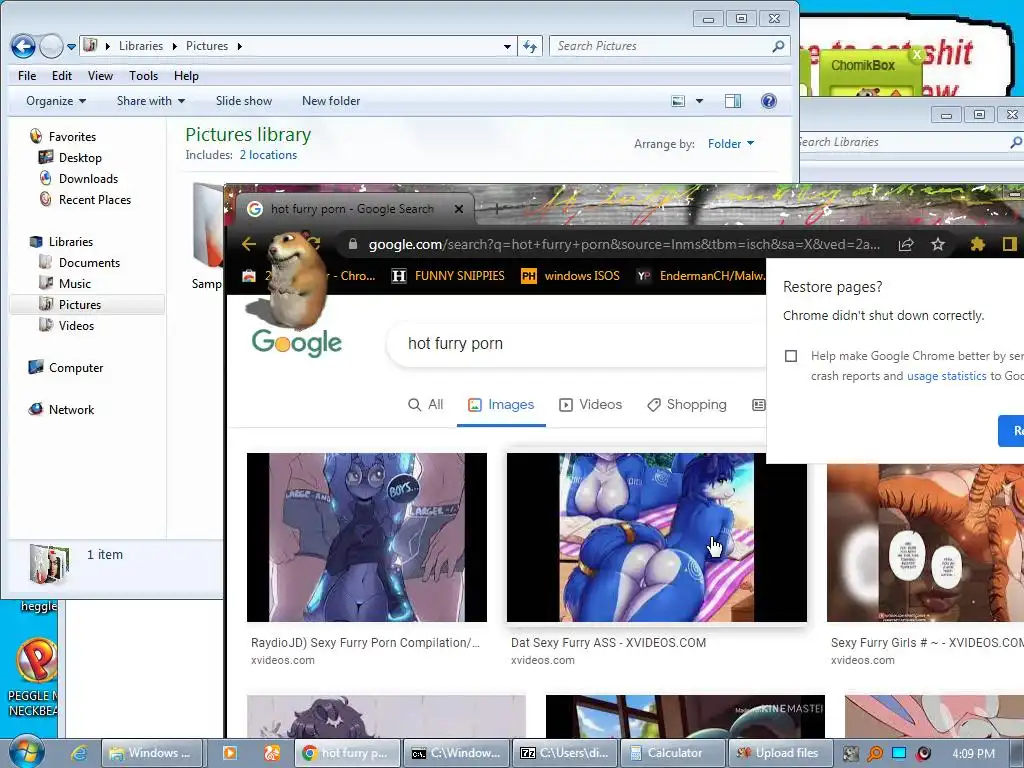Open the View menu in Explorer
Screen dimensions: 1024x768
click(x=101, y=76)
